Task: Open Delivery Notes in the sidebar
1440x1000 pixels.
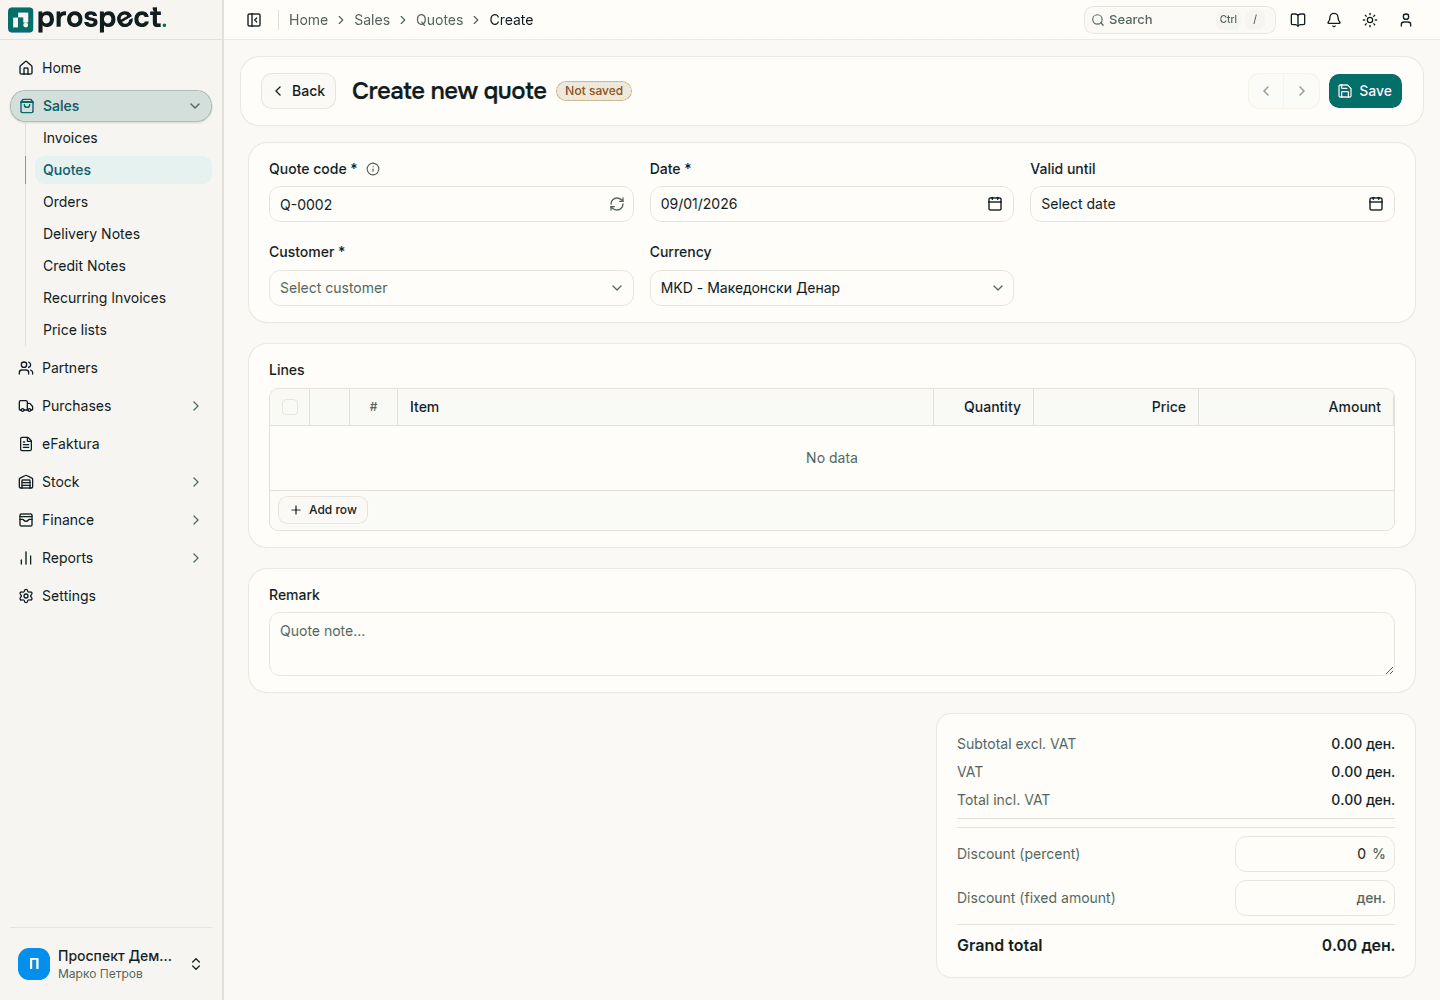Action: [123, 234]
